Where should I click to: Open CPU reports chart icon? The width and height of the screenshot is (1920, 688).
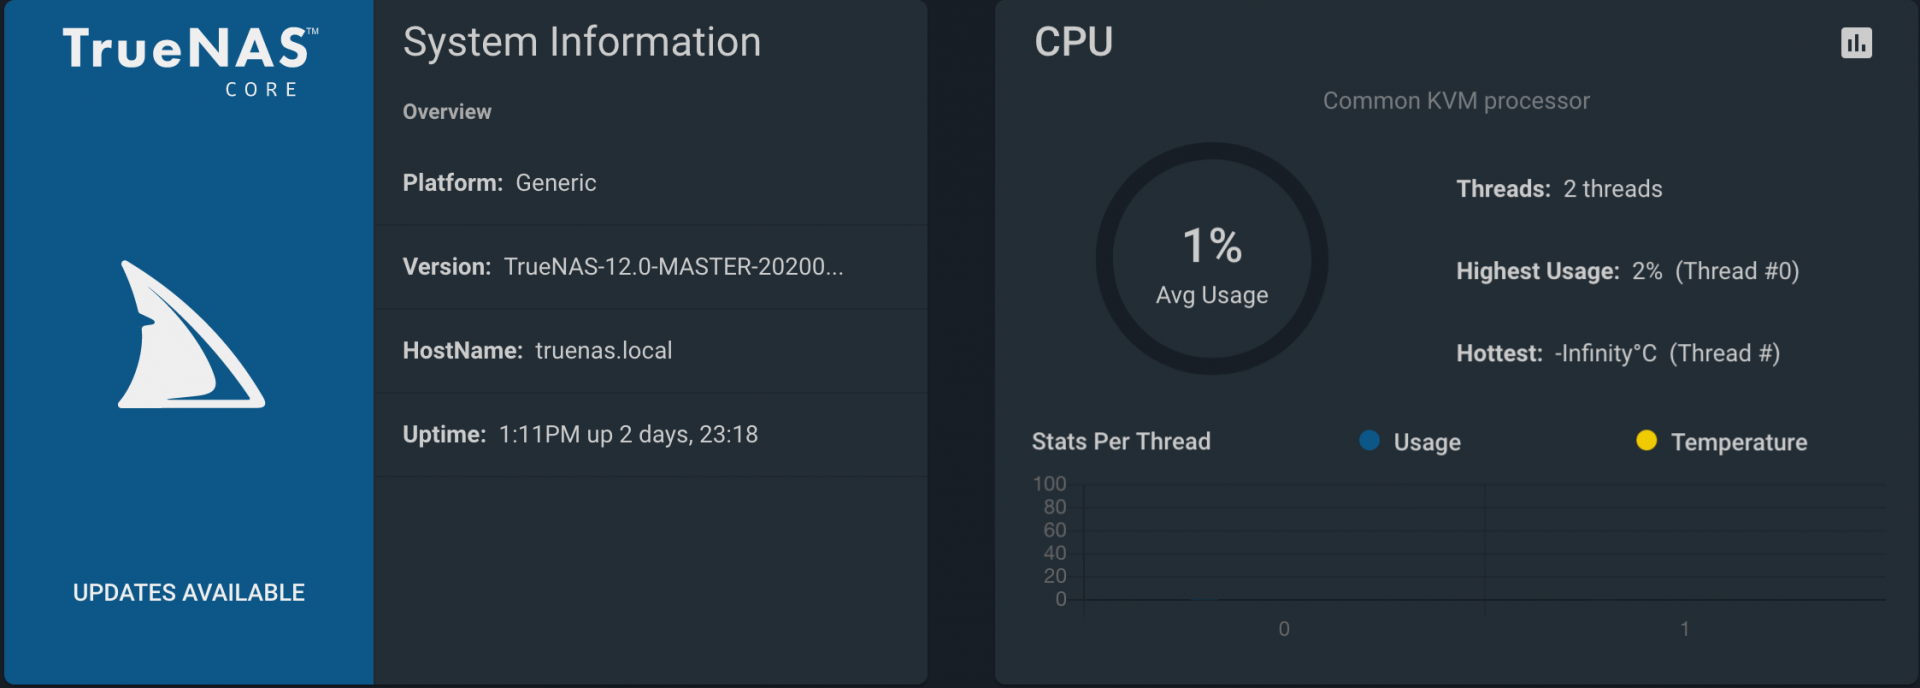[1856, 43]
